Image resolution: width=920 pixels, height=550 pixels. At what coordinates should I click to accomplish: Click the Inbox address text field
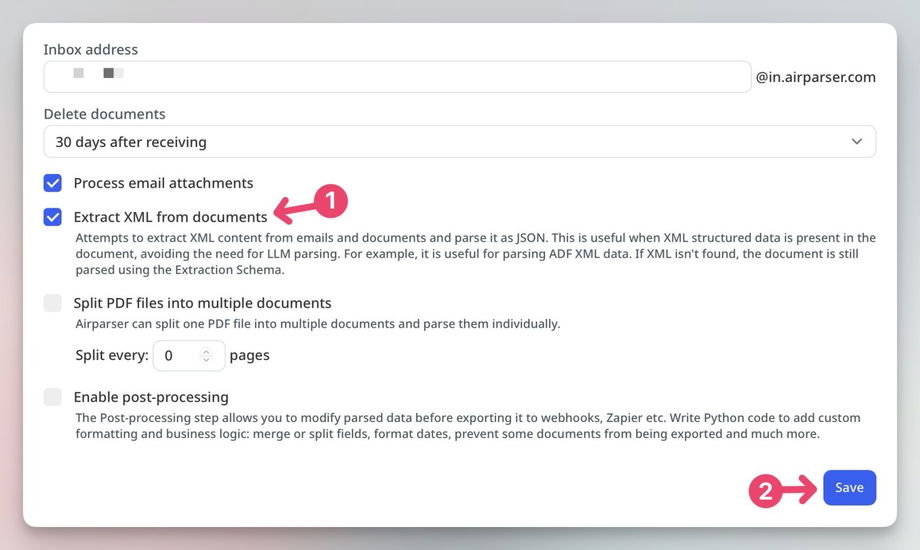click(397, 77)
